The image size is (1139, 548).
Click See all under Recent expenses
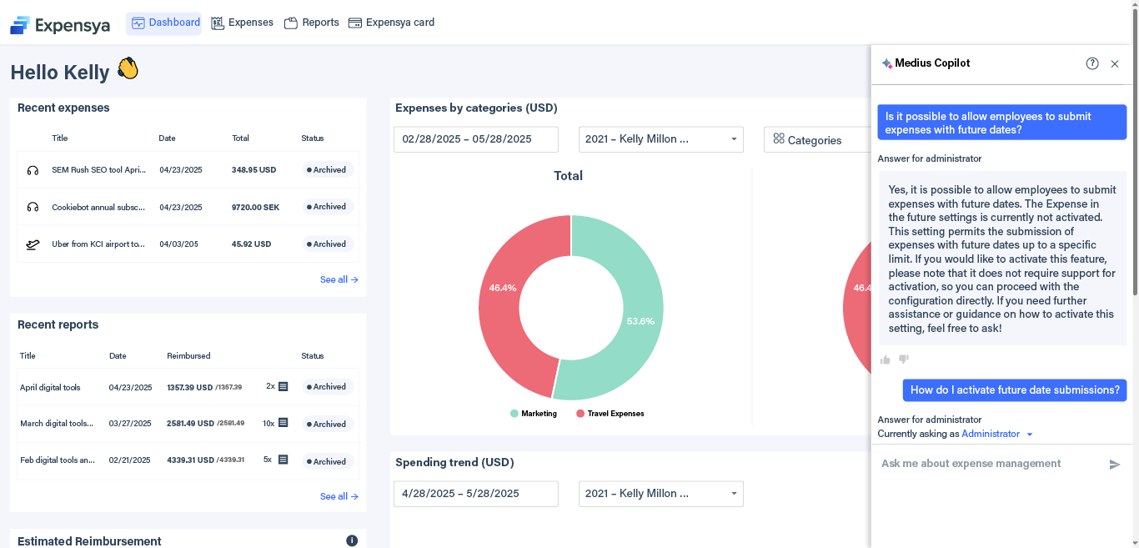pyautogui.click(x=339, y=279)
